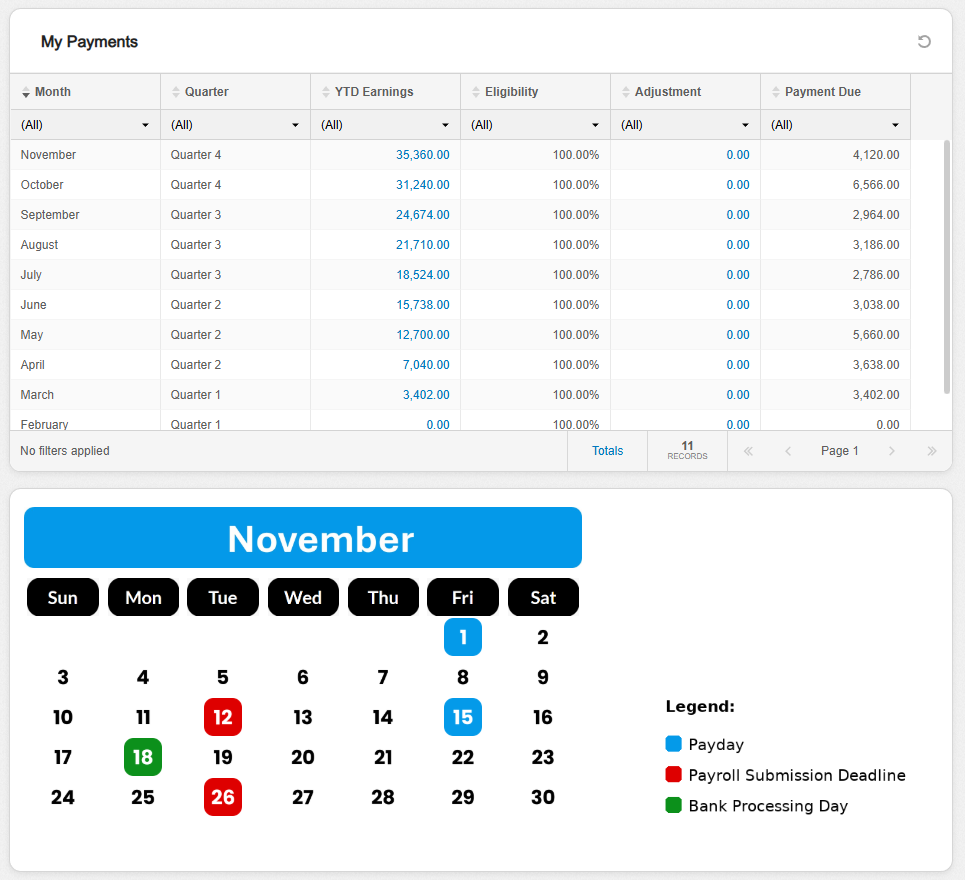Go to next page arrow

[x=892, y=451]
